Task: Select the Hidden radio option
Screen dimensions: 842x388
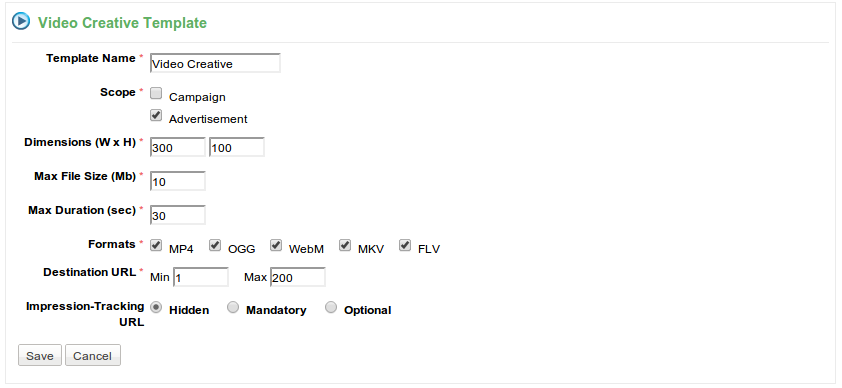Action: coord(156,308)
